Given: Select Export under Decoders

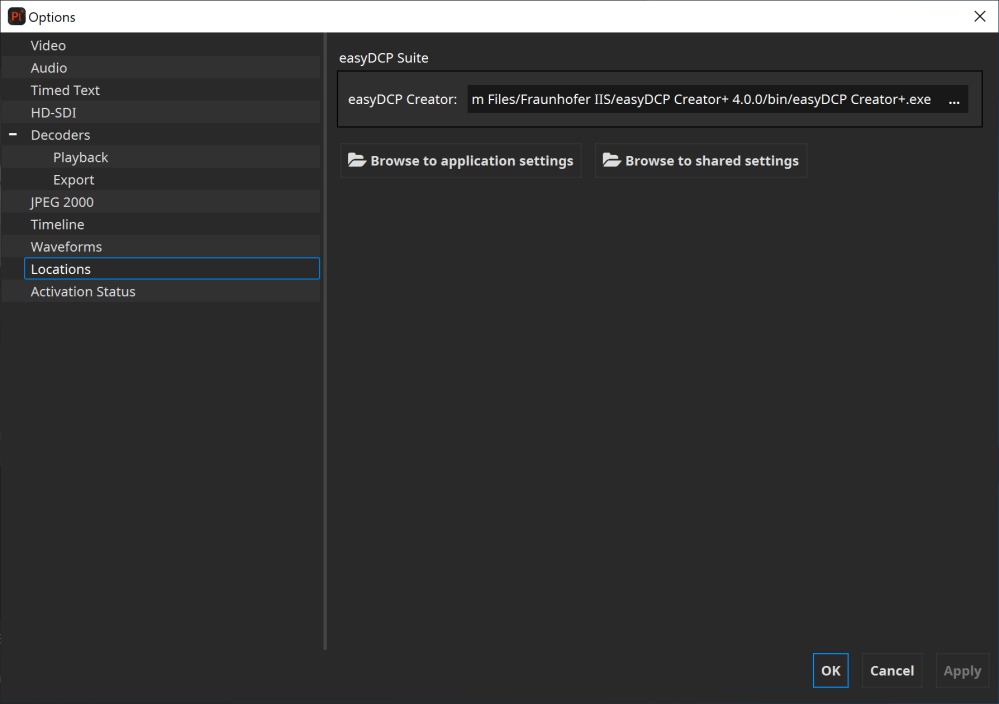Looking at the screenshot, I should pos(73,180).
